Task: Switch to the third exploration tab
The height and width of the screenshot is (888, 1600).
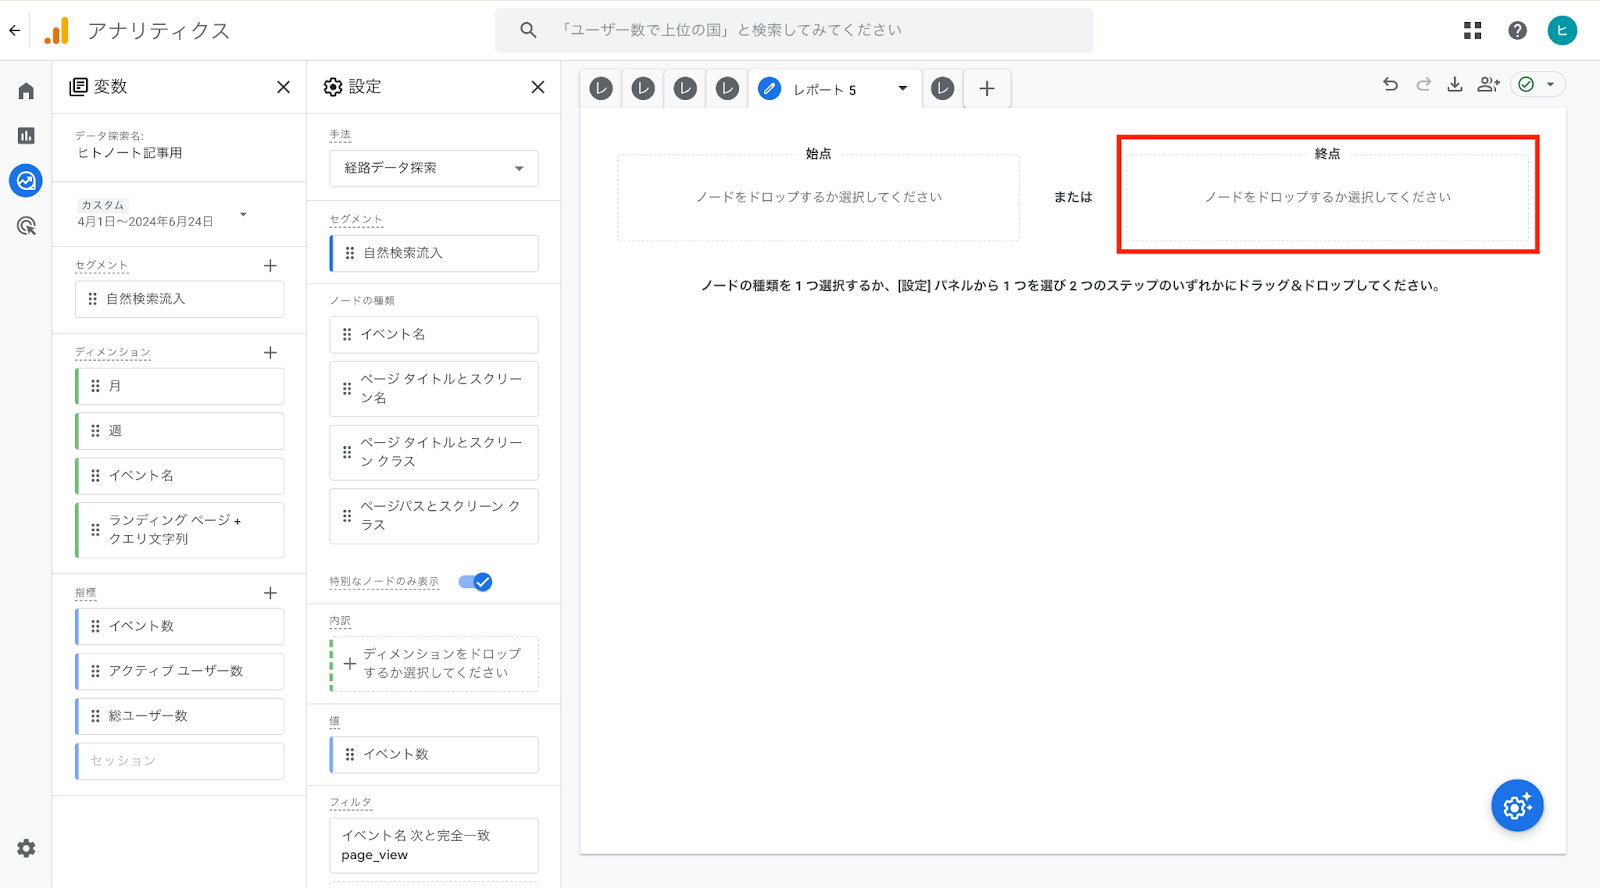Action: tap(685, 89)
